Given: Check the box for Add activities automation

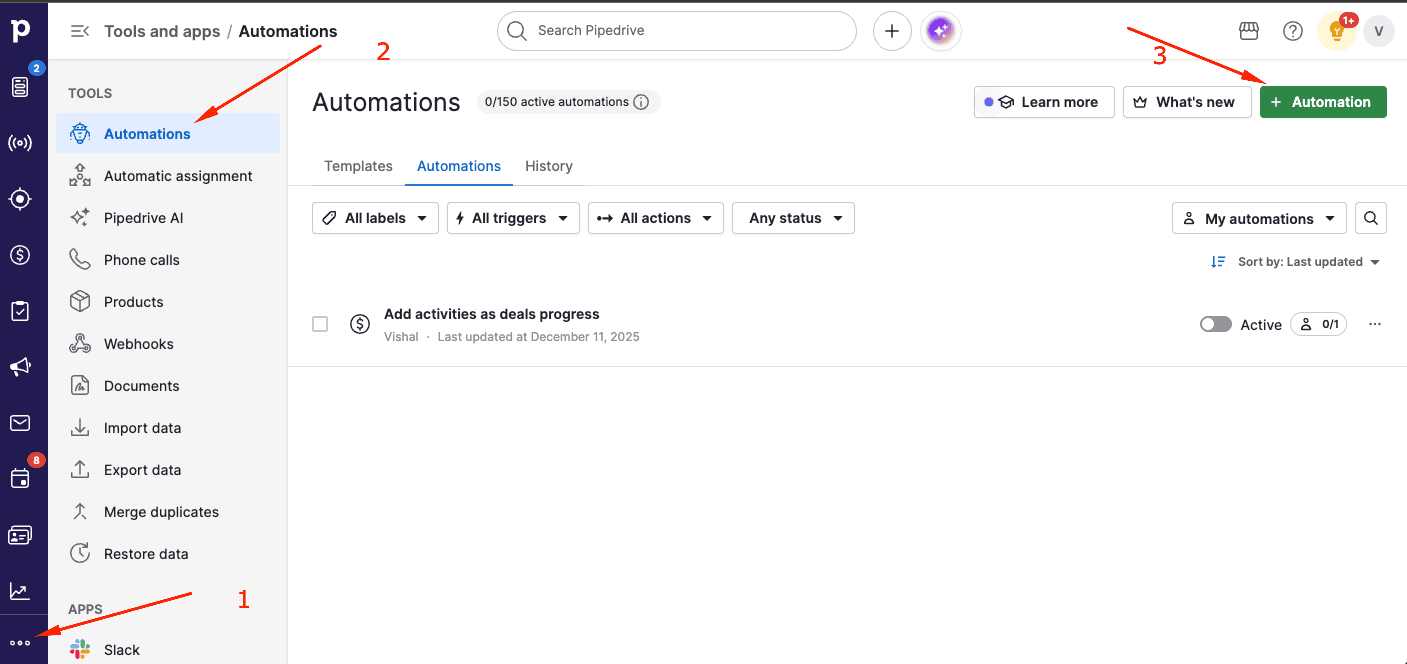Looking at the screenshot, I should point(320,324).
